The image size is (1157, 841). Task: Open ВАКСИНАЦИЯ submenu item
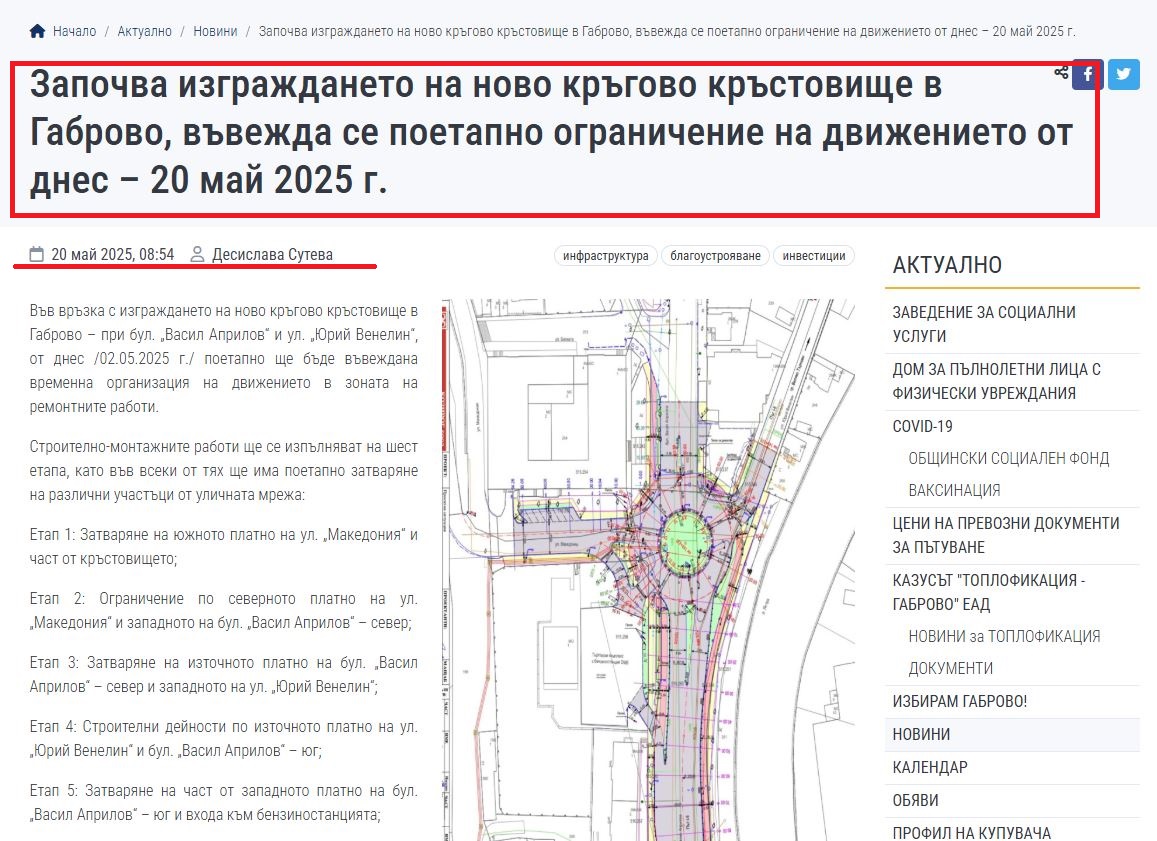click(954, 491)
